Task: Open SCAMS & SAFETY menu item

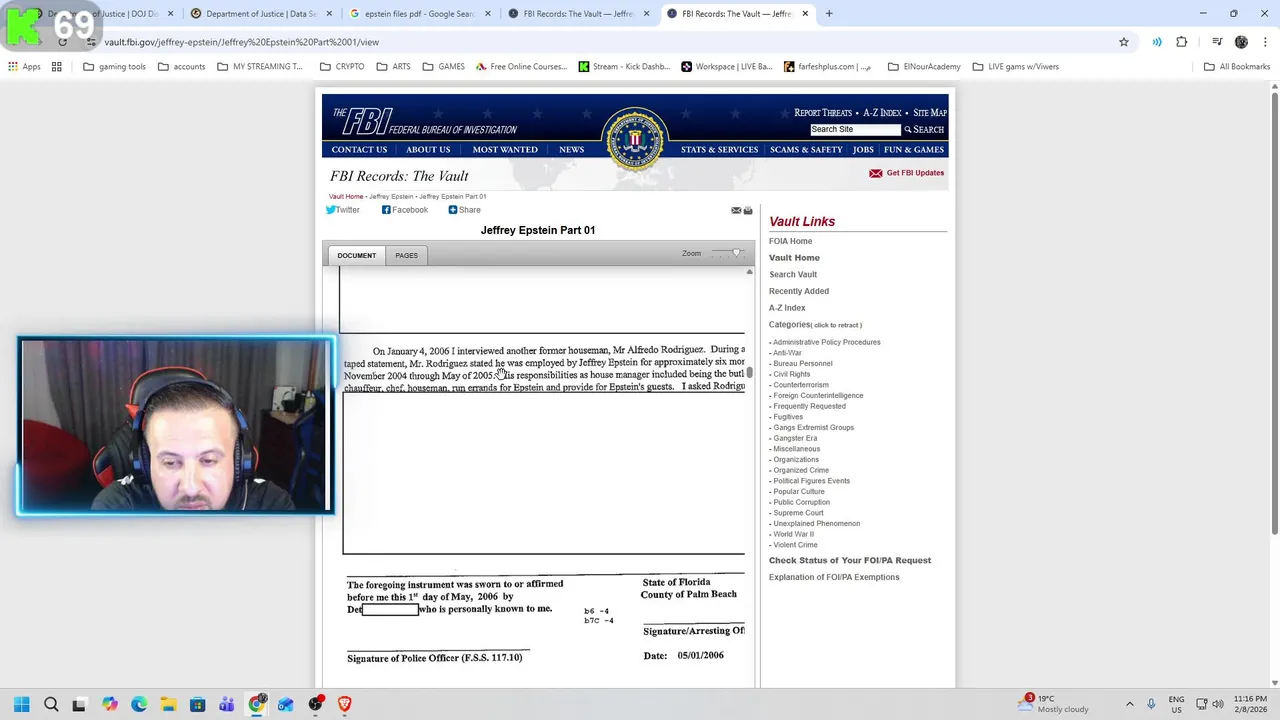Action: pos(806,150)
